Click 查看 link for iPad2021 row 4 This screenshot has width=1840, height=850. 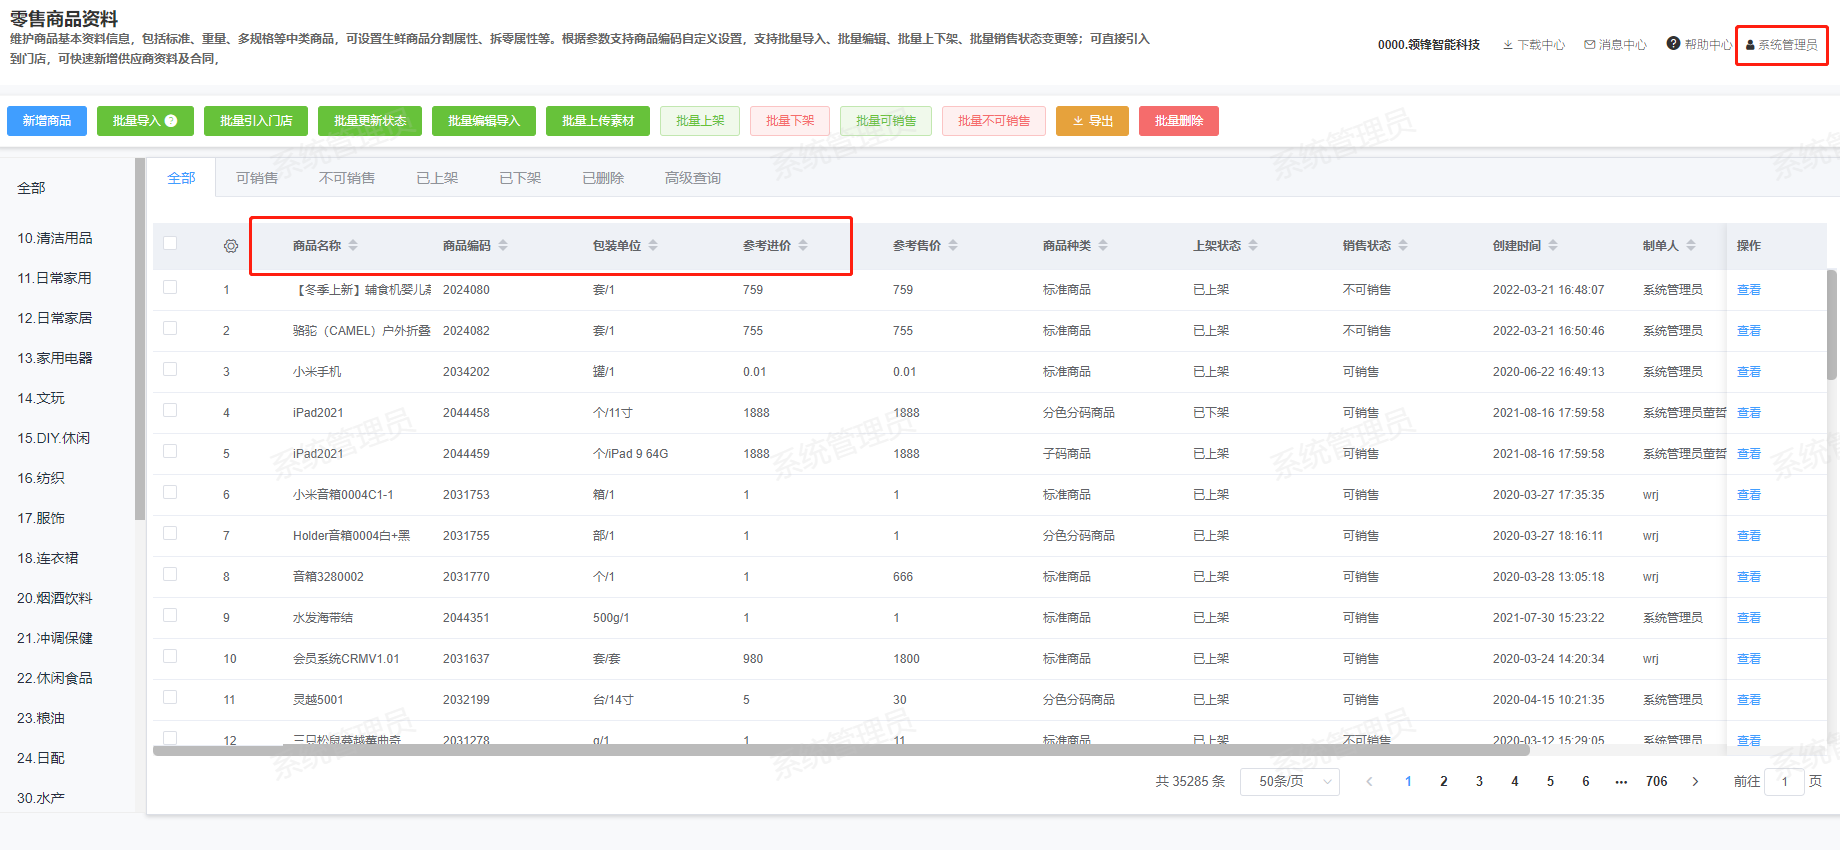point(1748,413)
